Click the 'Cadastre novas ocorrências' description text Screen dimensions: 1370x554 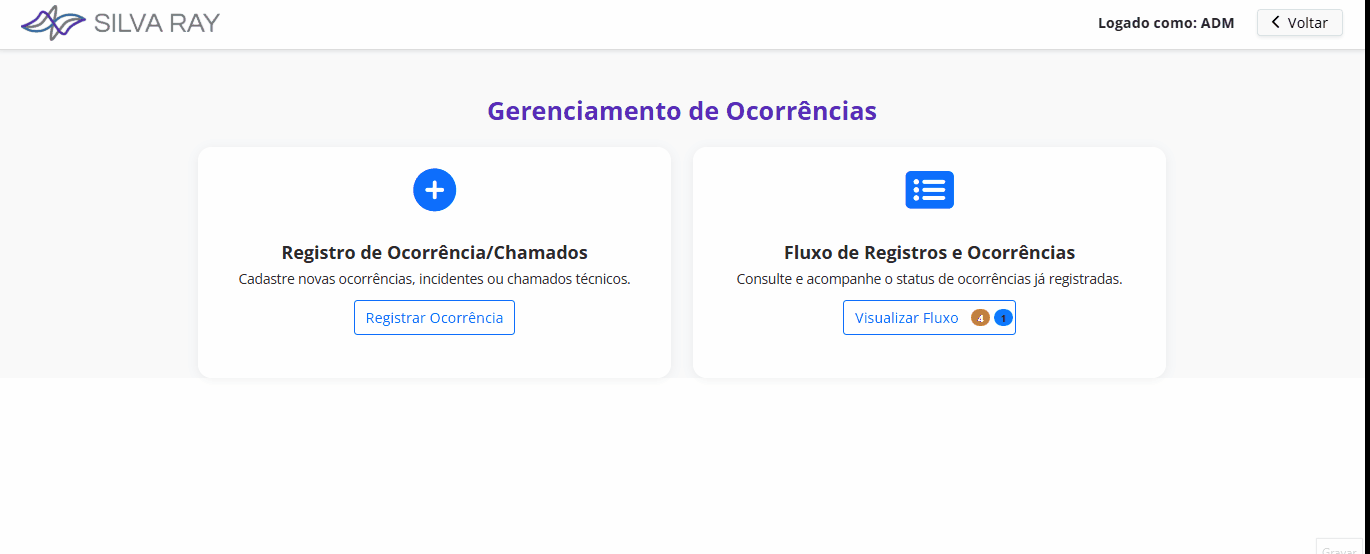tap(434, 279)
